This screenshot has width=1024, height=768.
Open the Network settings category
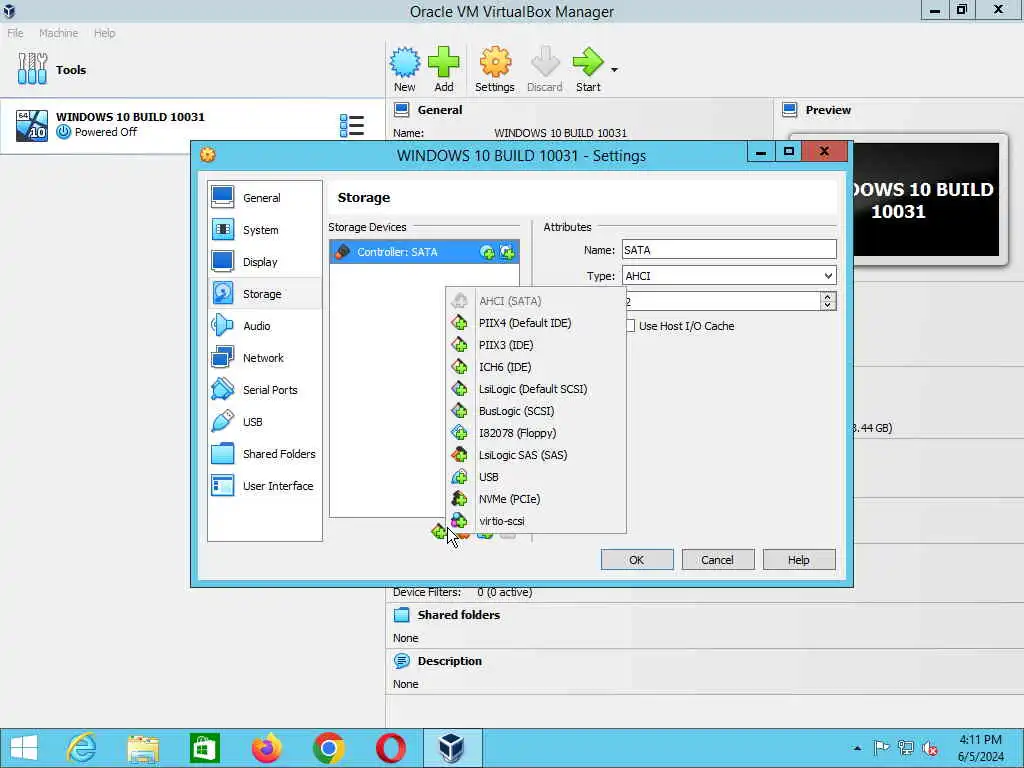[x=264, y=358]
